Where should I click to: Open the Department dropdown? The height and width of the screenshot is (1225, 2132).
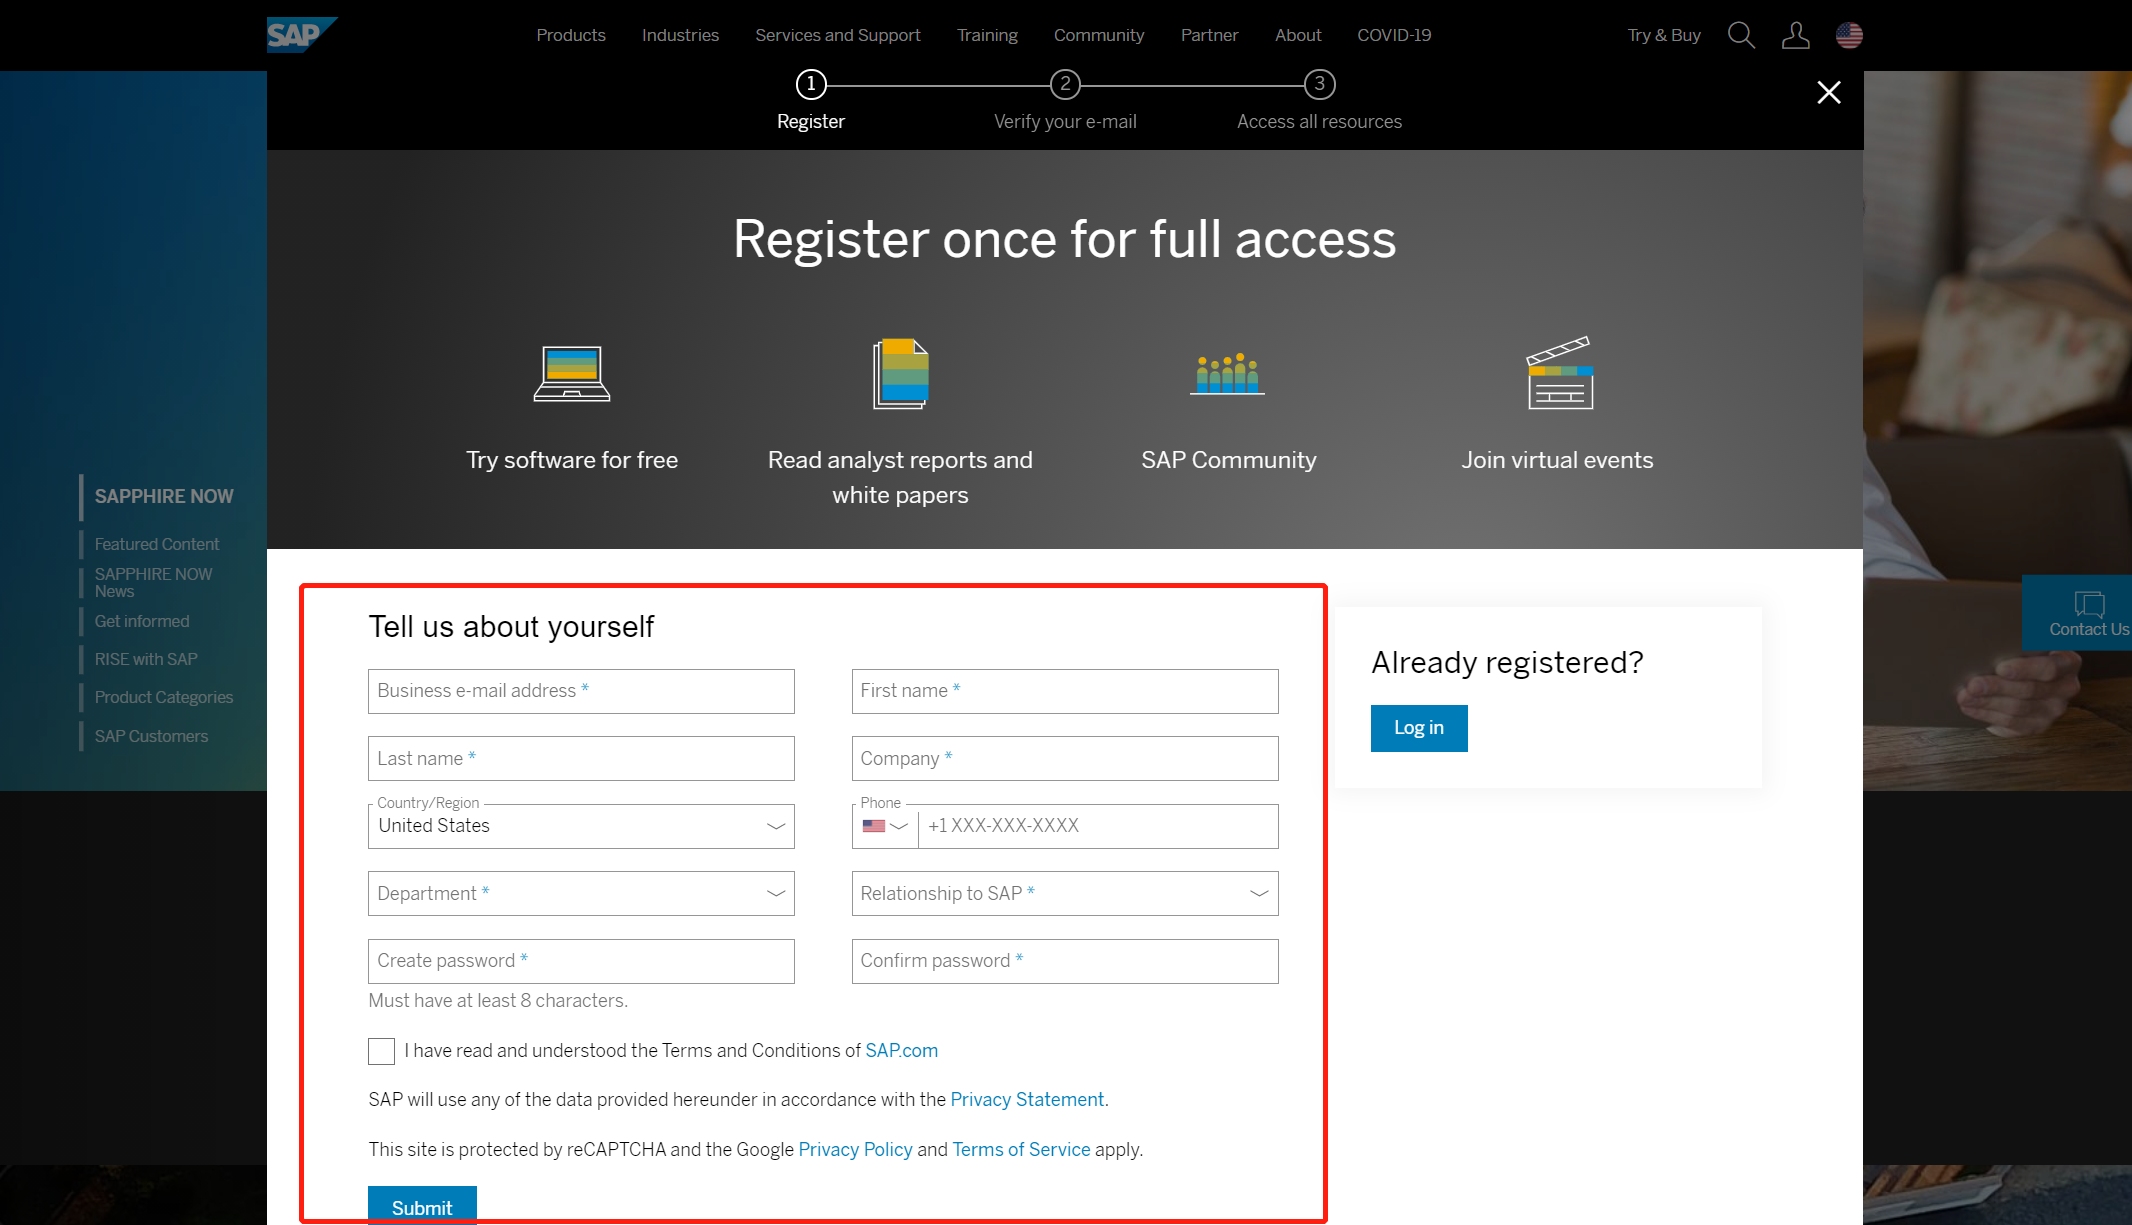click(580, 893)
